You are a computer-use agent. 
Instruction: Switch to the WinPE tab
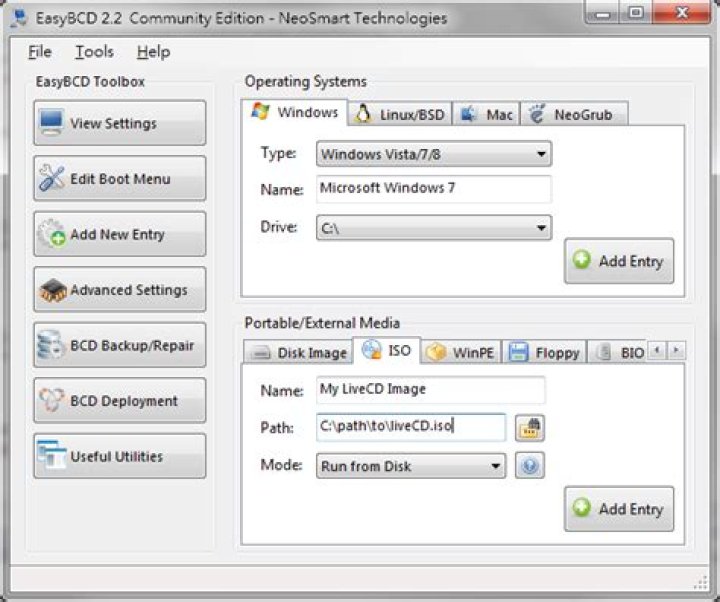(461, 352)
